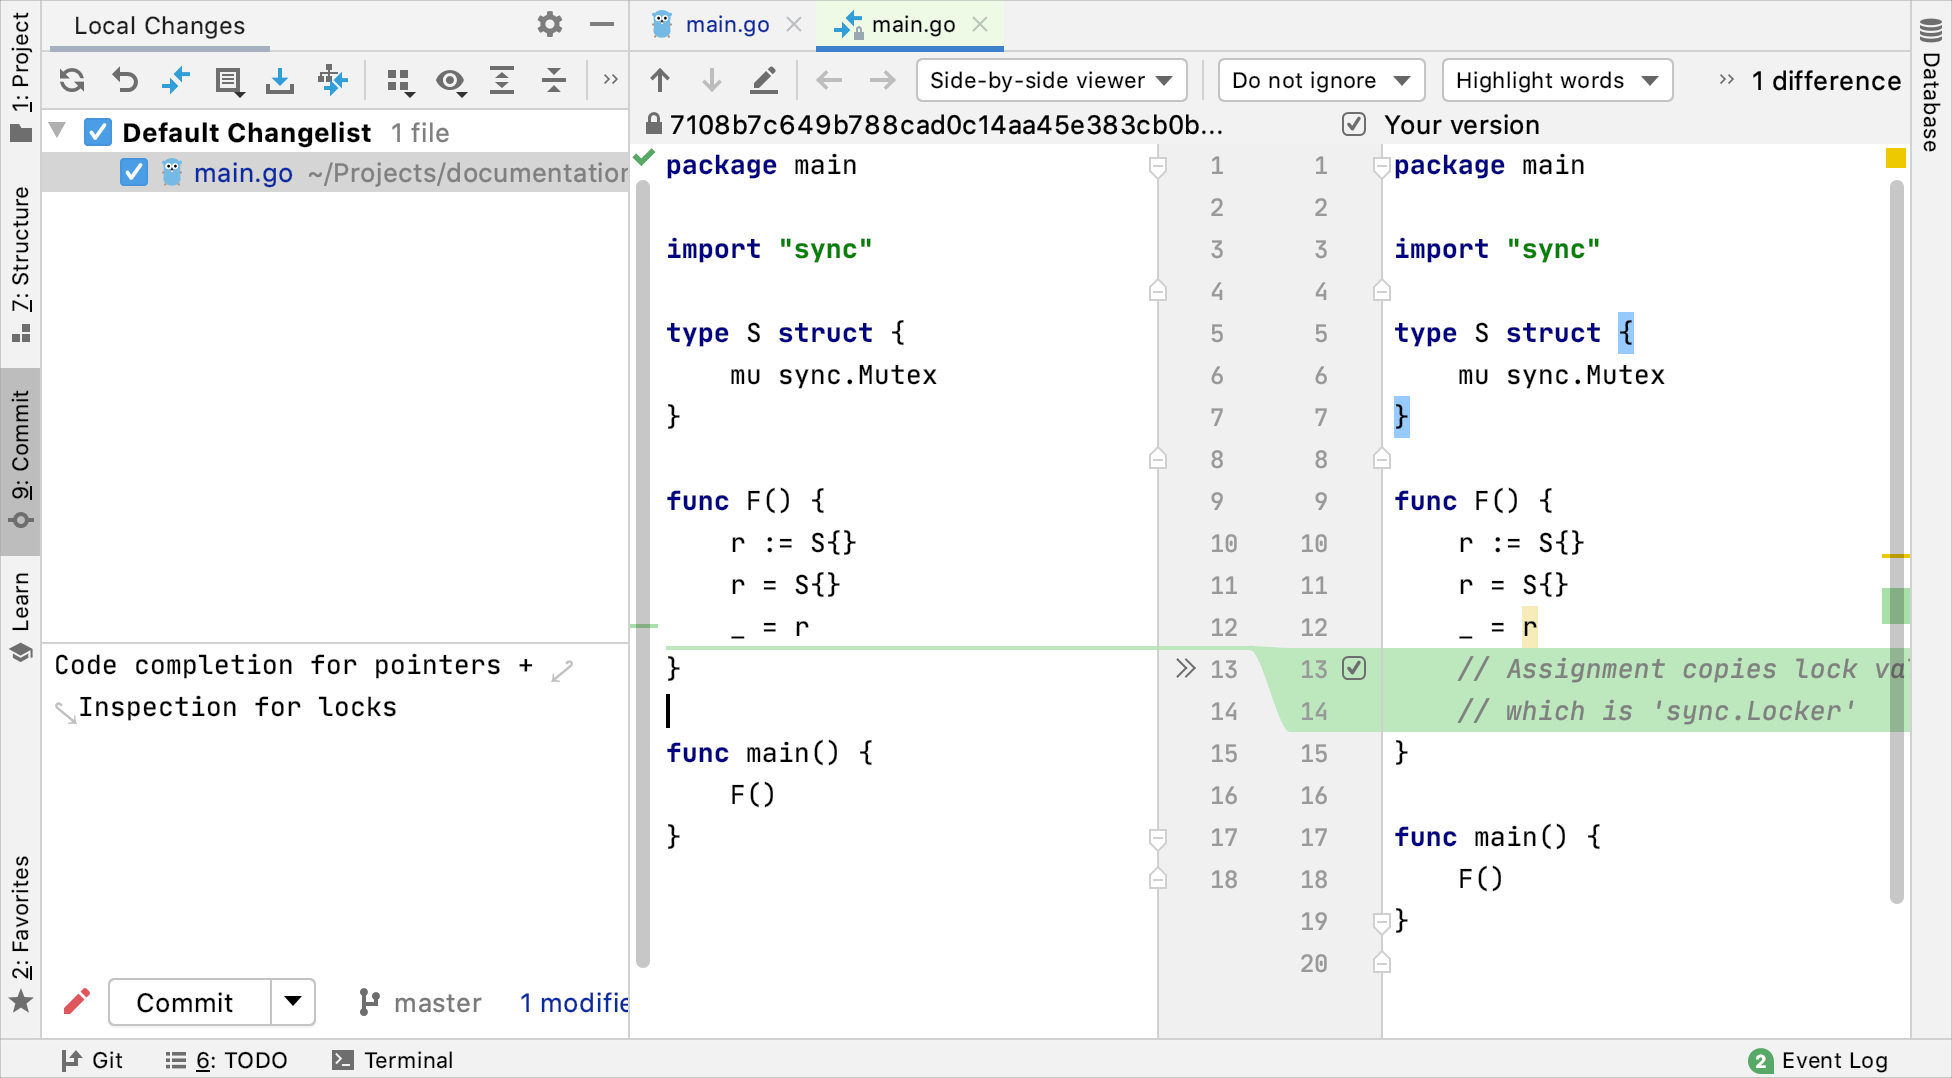Screen dimensions: 1952x1078
Task: Show more Local Changes toolbar actions
Action: pos(610,79)
